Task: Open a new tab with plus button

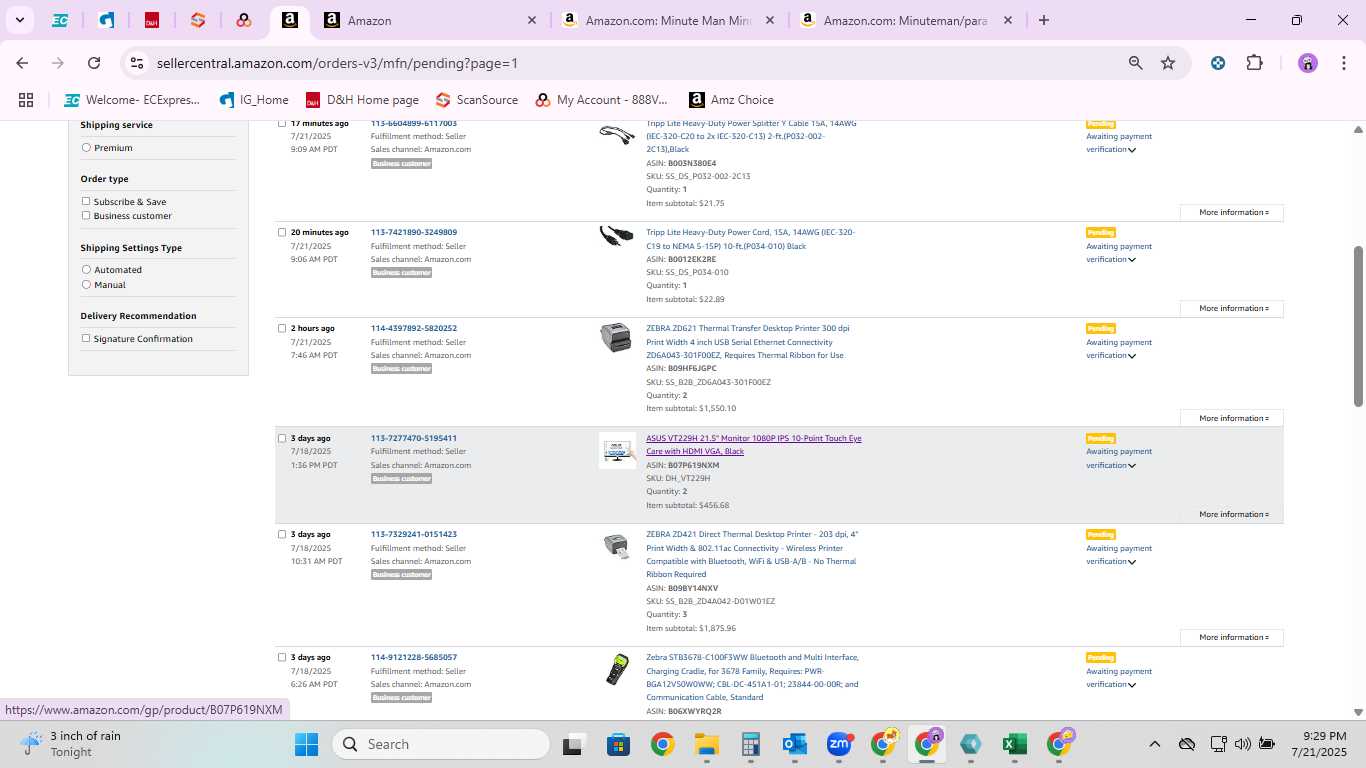Action: coord(1044,20)
